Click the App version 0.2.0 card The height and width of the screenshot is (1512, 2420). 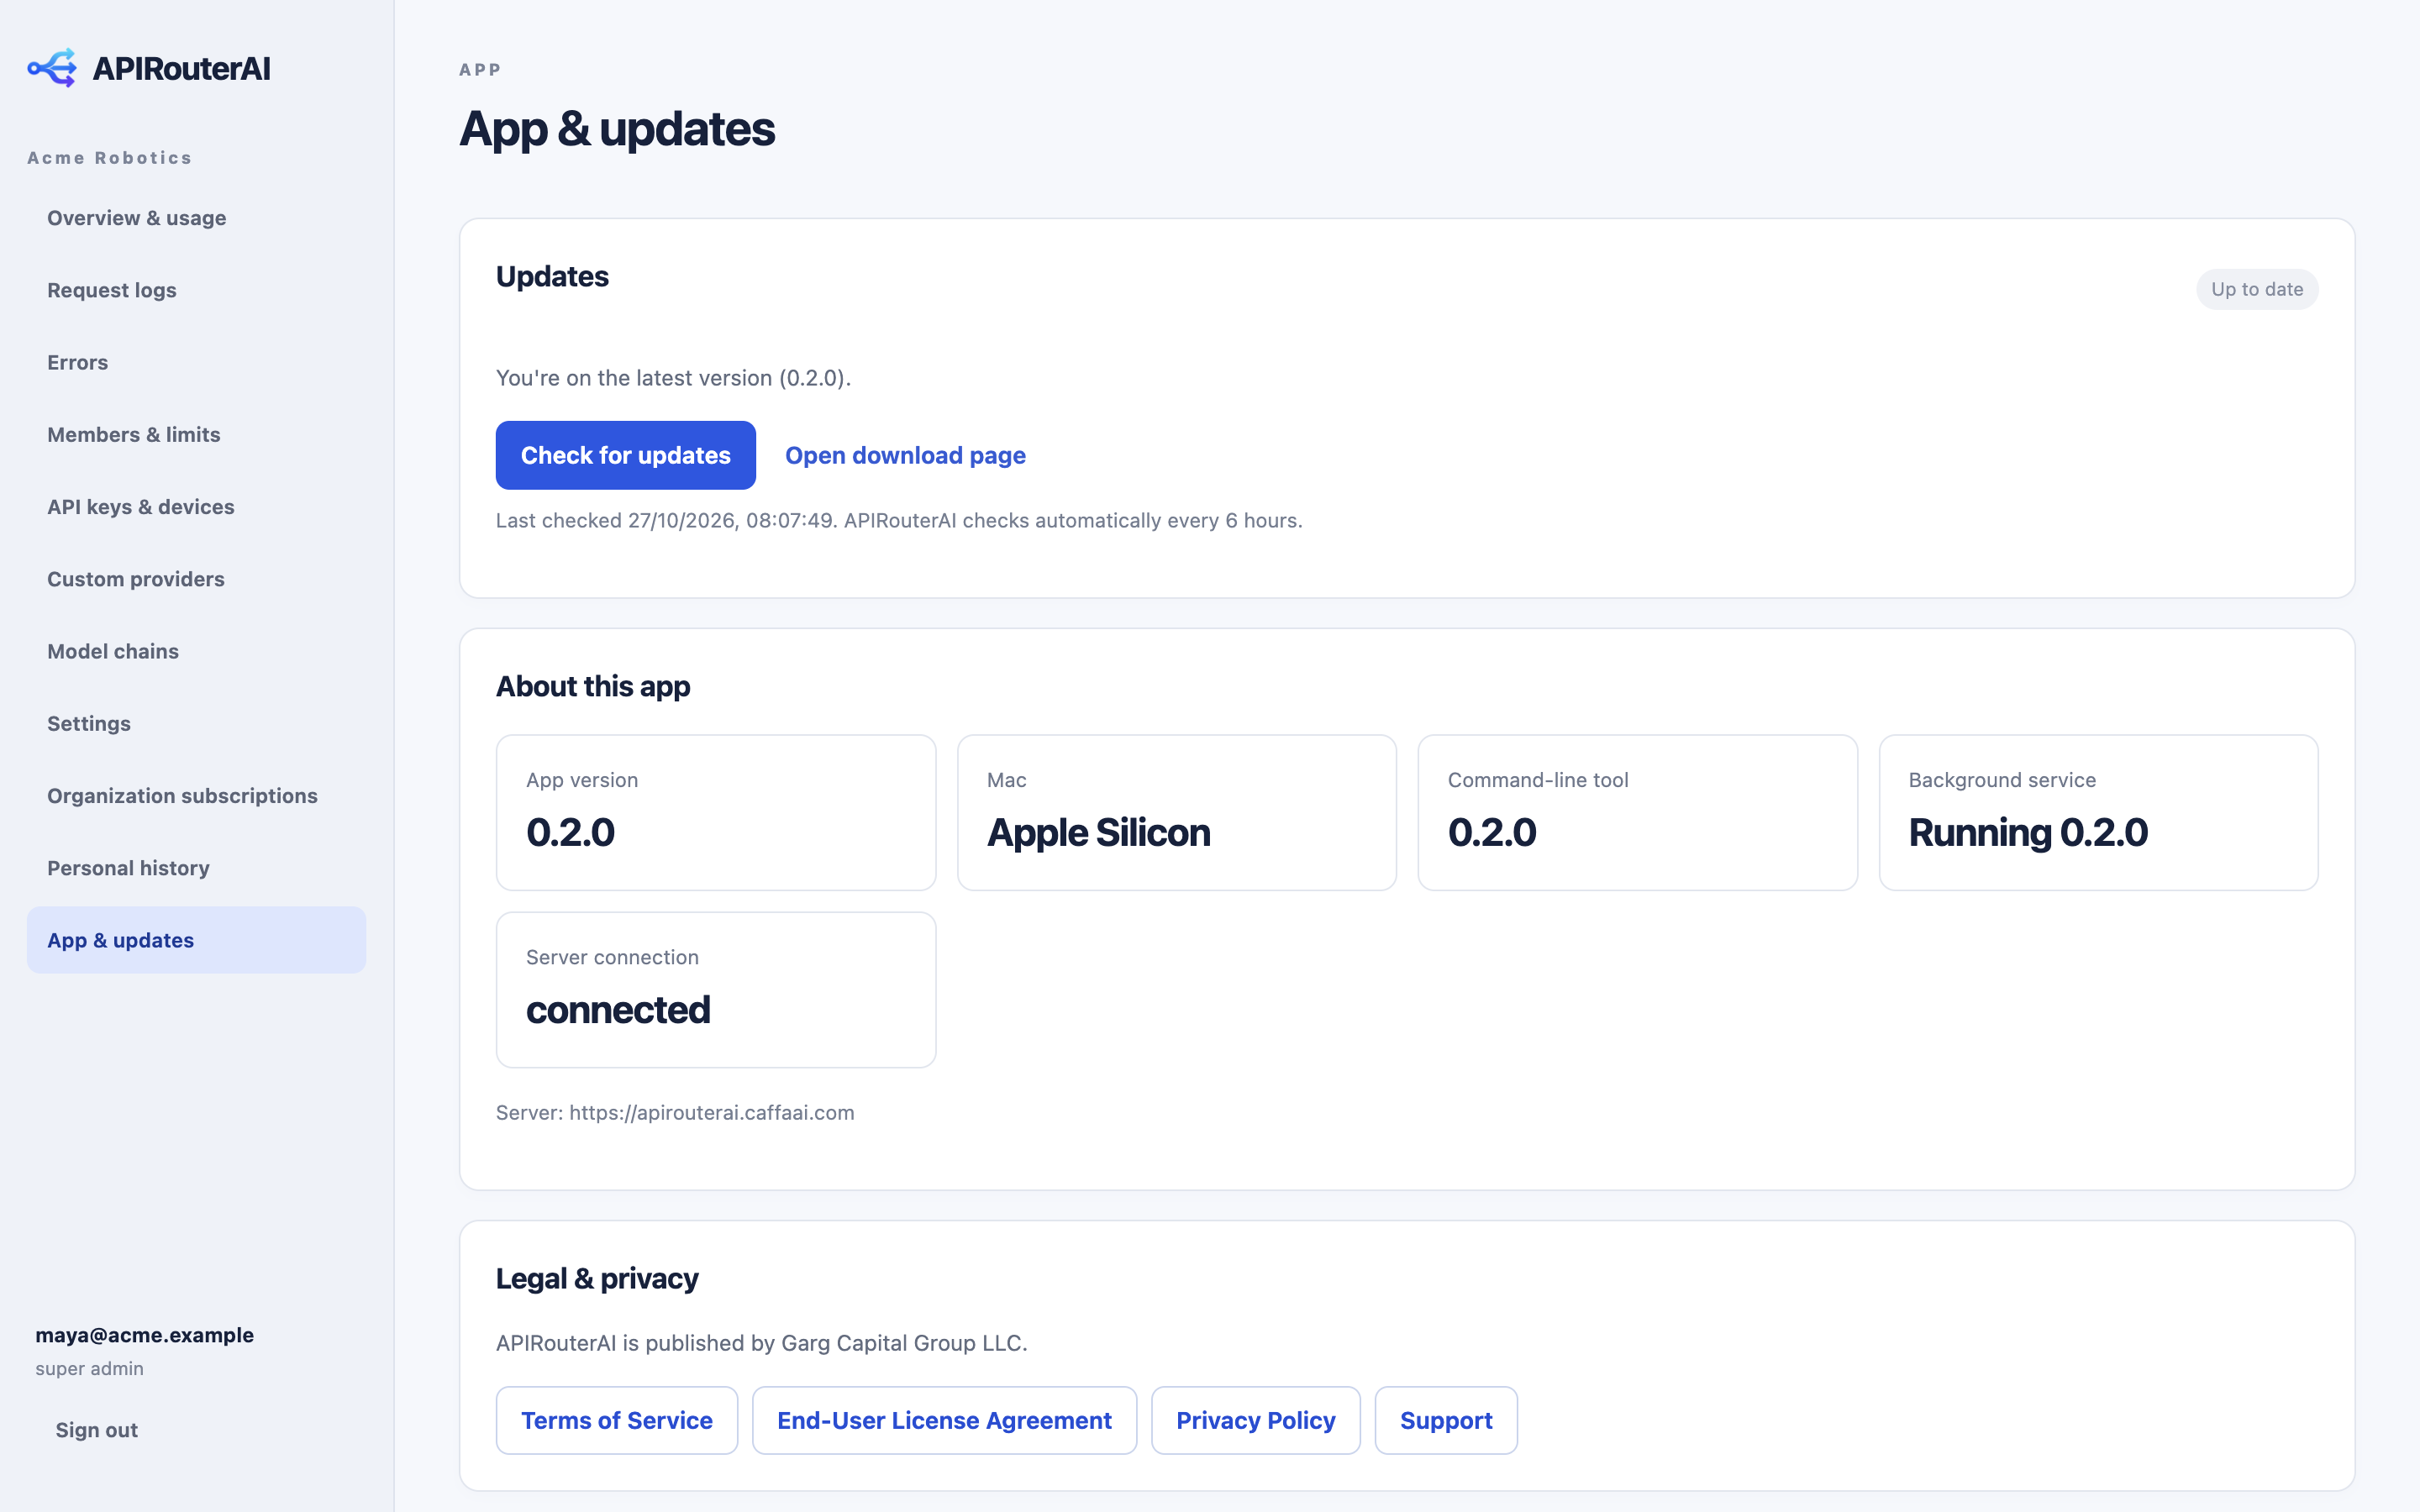pyautogui.click(x=716, y=813)
